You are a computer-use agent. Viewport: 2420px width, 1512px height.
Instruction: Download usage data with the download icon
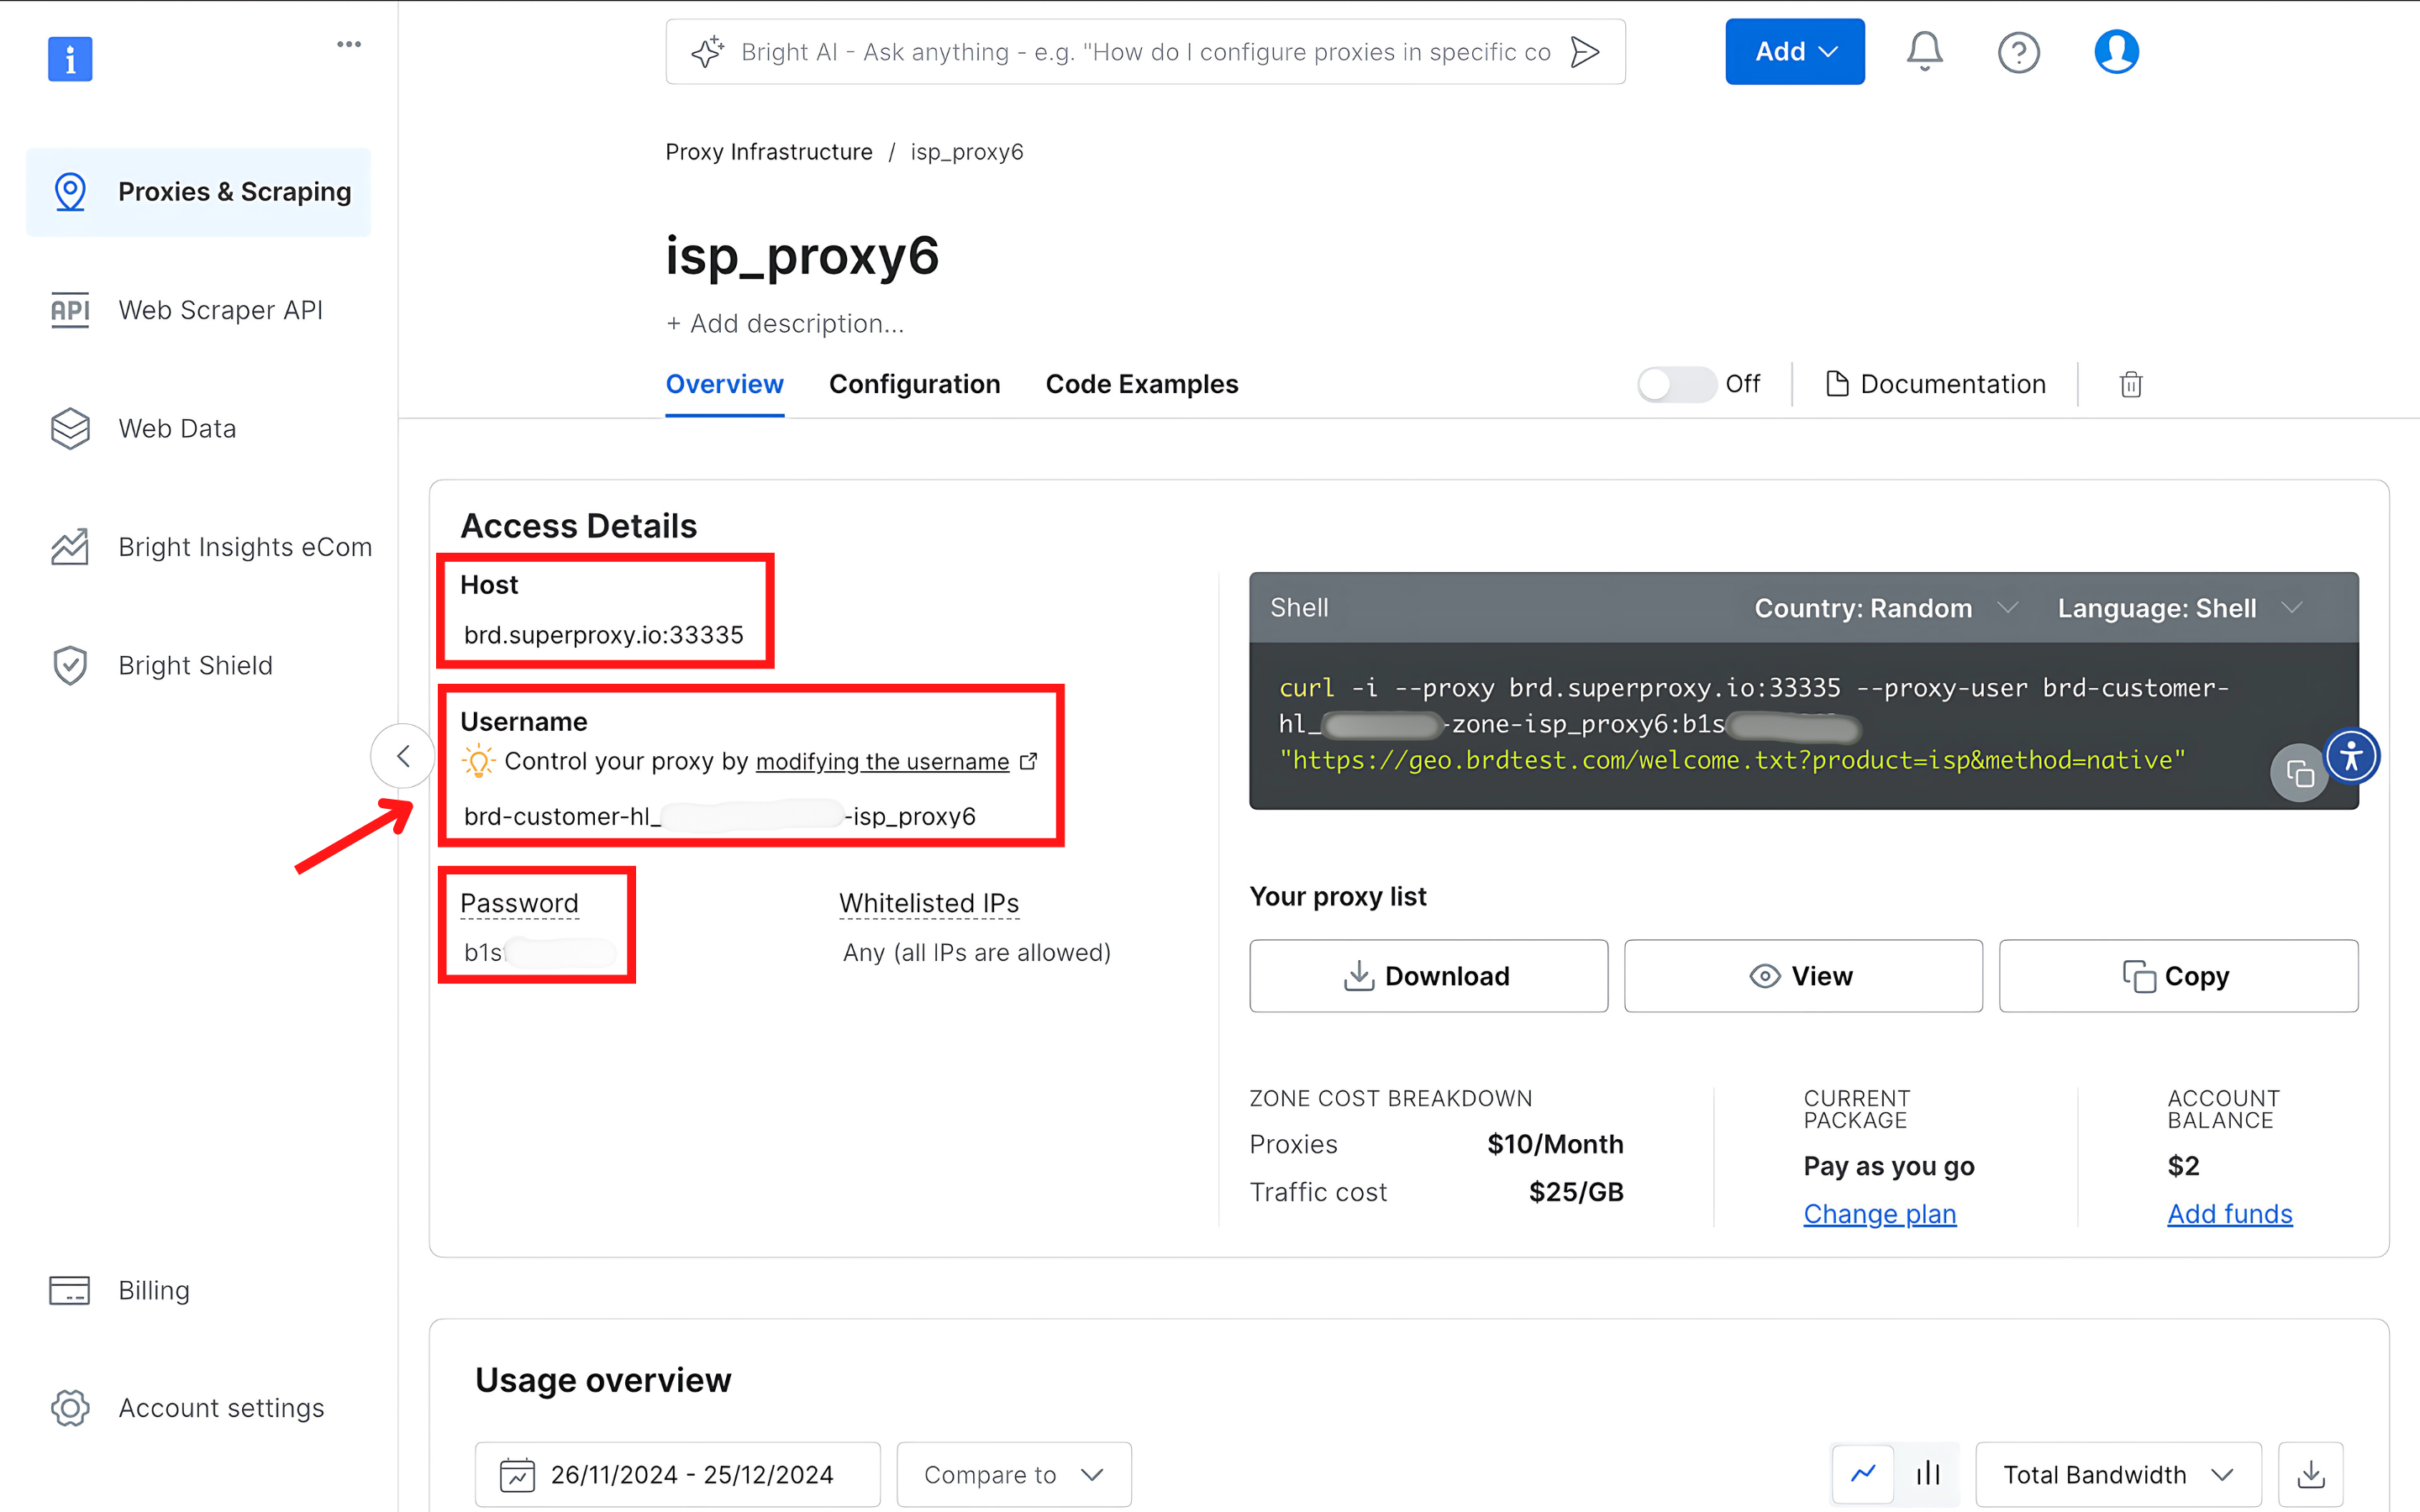point(2310,1474)
